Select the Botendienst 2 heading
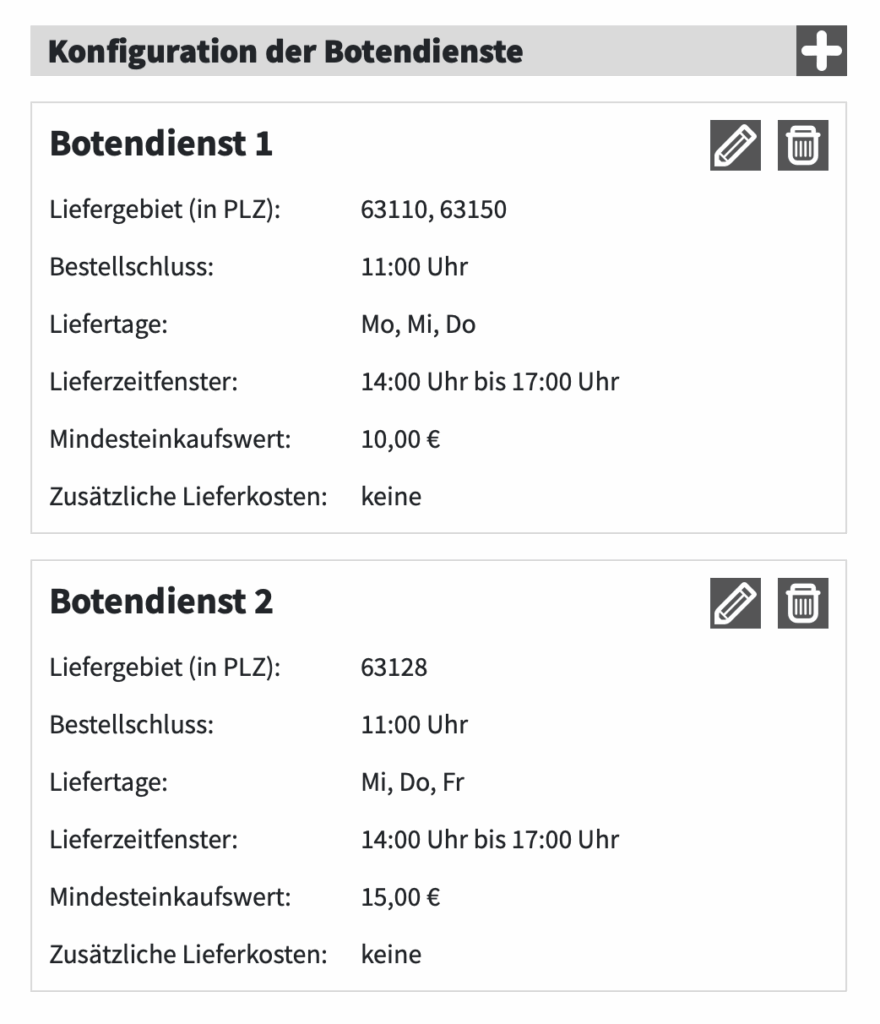880x1024 pixels. [161, 601]
